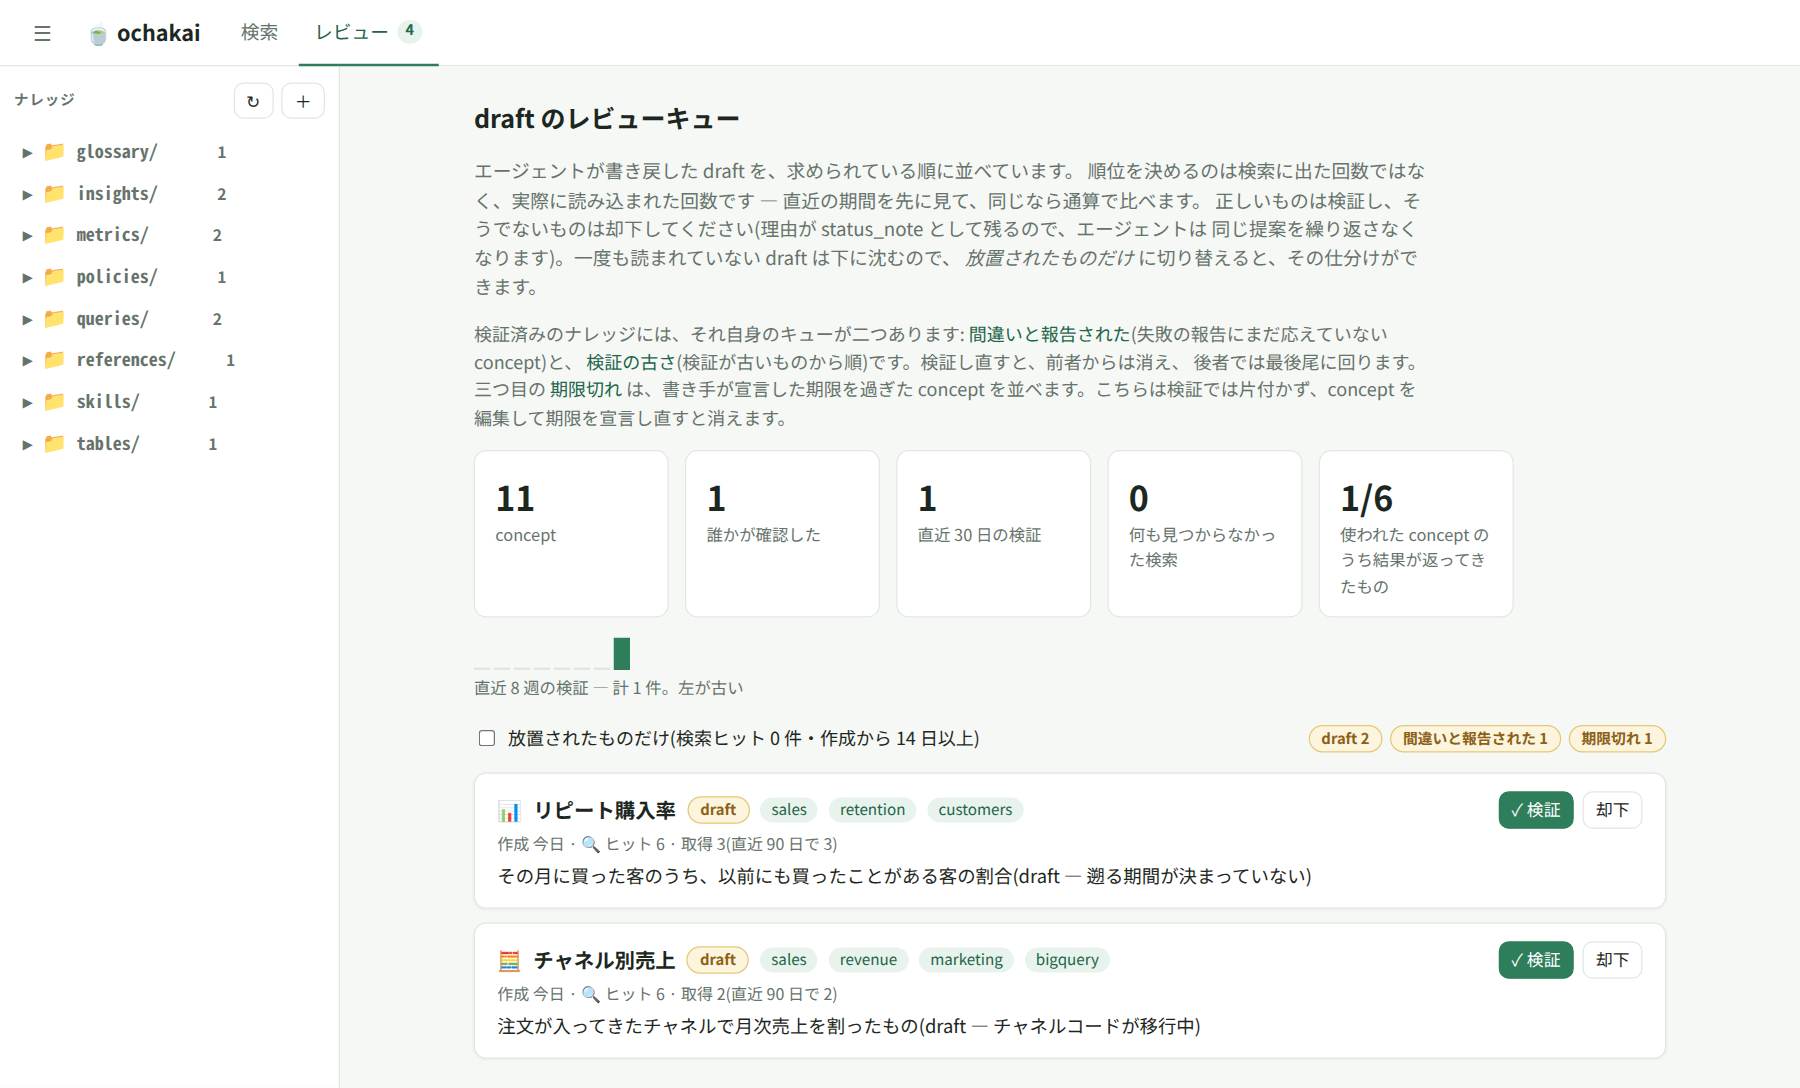Expand the references/ tree arrow

click(27, 361)
